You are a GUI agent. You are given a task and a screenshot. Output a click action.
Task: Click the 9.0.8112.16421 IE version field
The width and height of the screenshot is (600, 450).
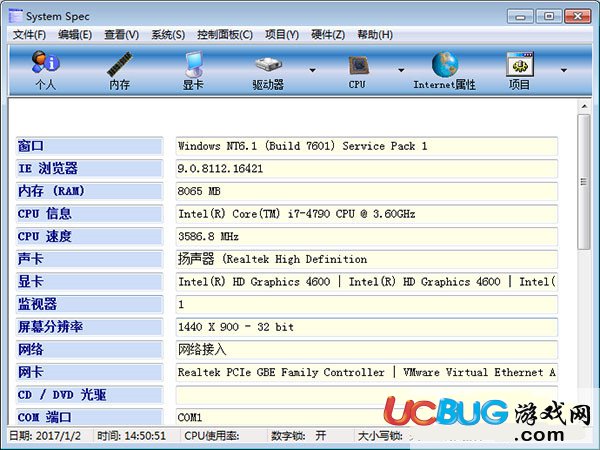click(x=367, y=169)
